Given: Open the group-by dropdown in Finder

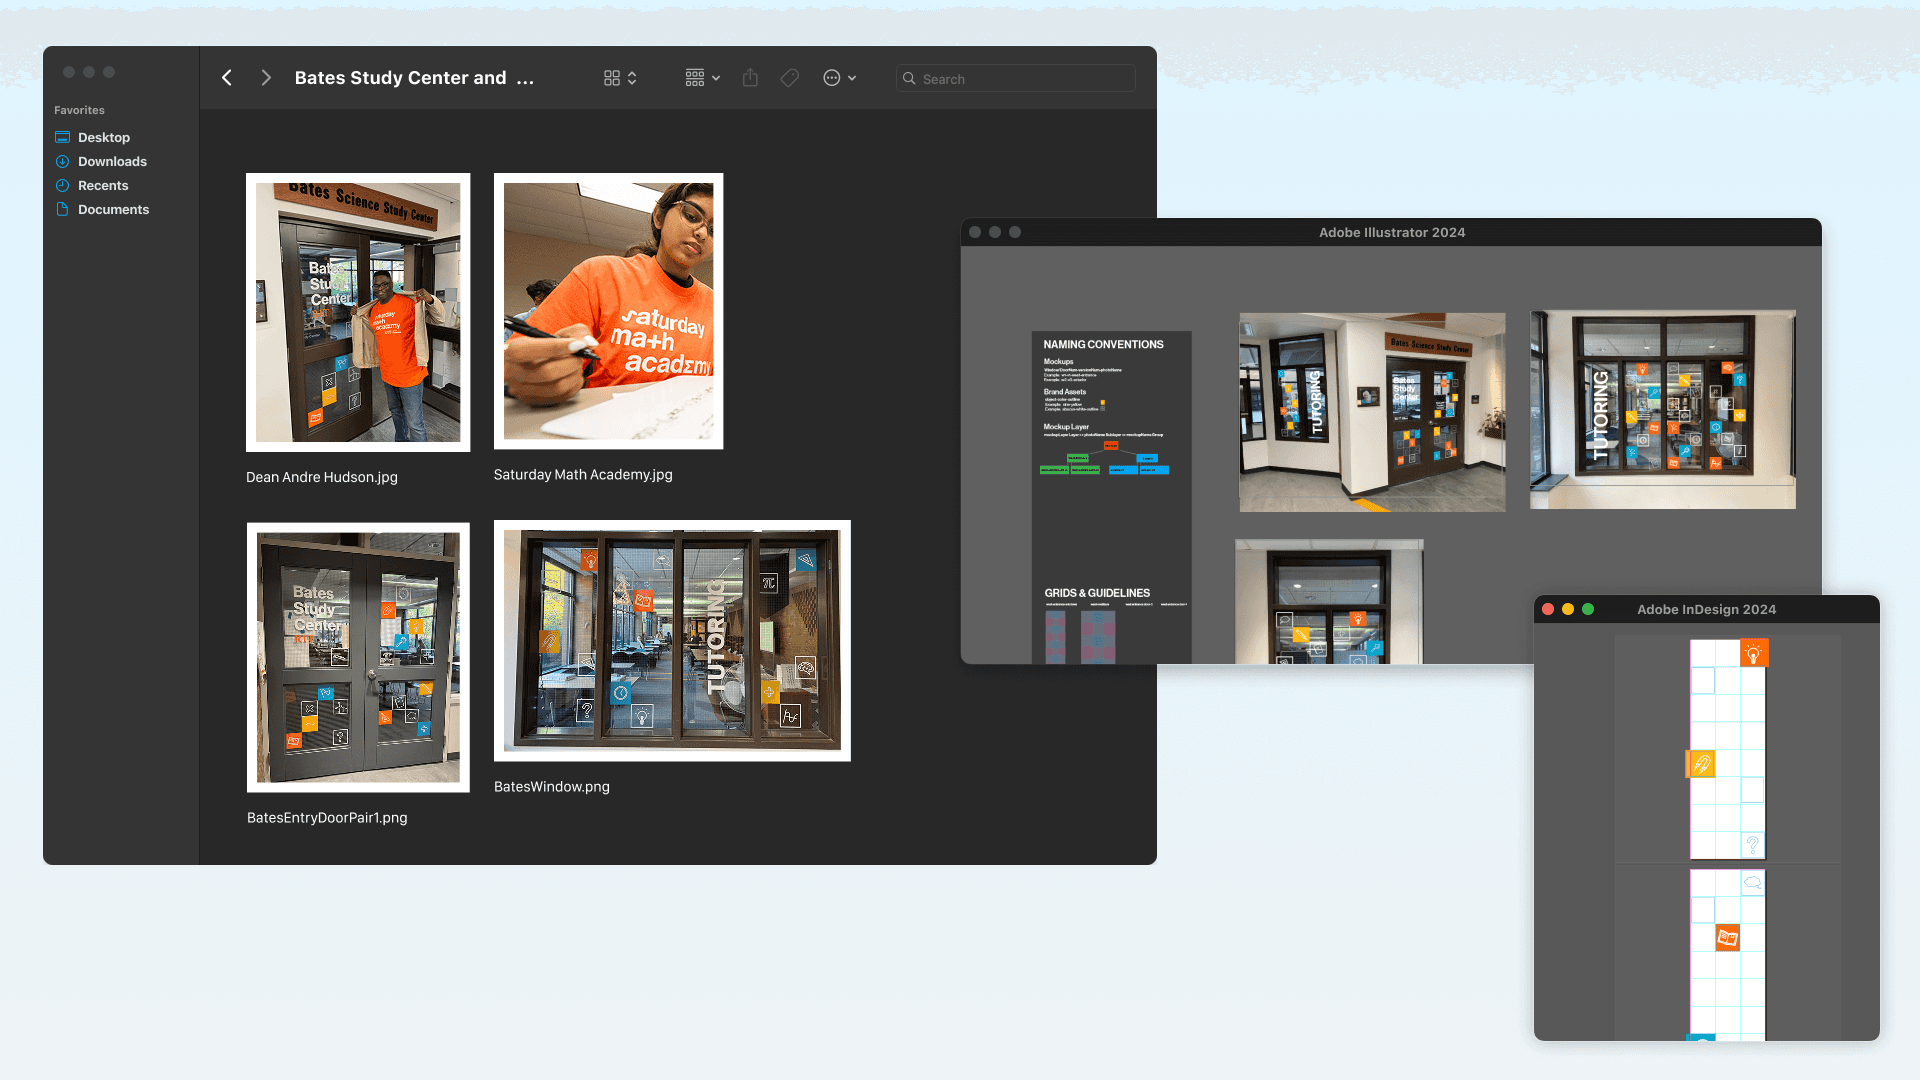Looking at the screenshot, I should [x=702, y=78].
